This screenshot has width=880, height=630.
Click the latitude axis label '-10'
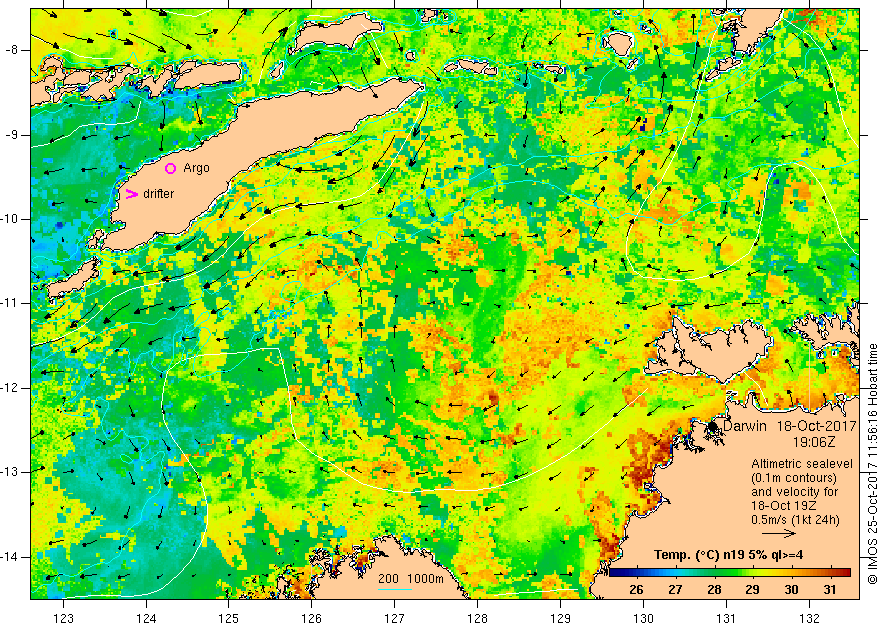point(9,219)
